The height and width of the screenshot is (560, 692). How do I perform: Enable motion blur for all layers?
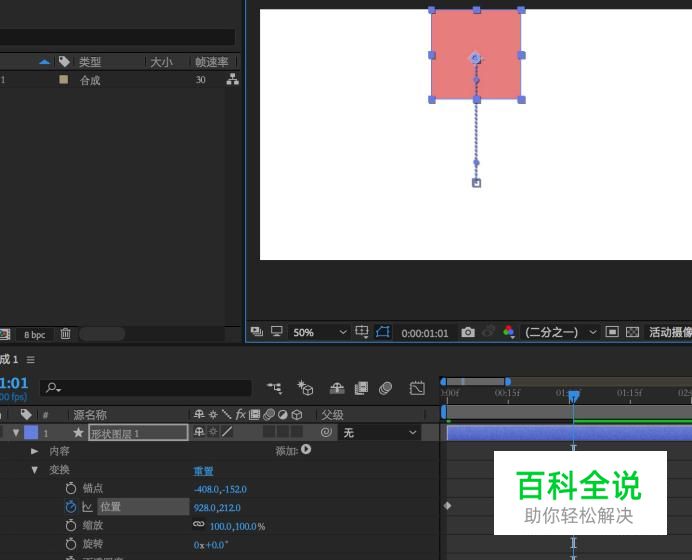point(385,388)
